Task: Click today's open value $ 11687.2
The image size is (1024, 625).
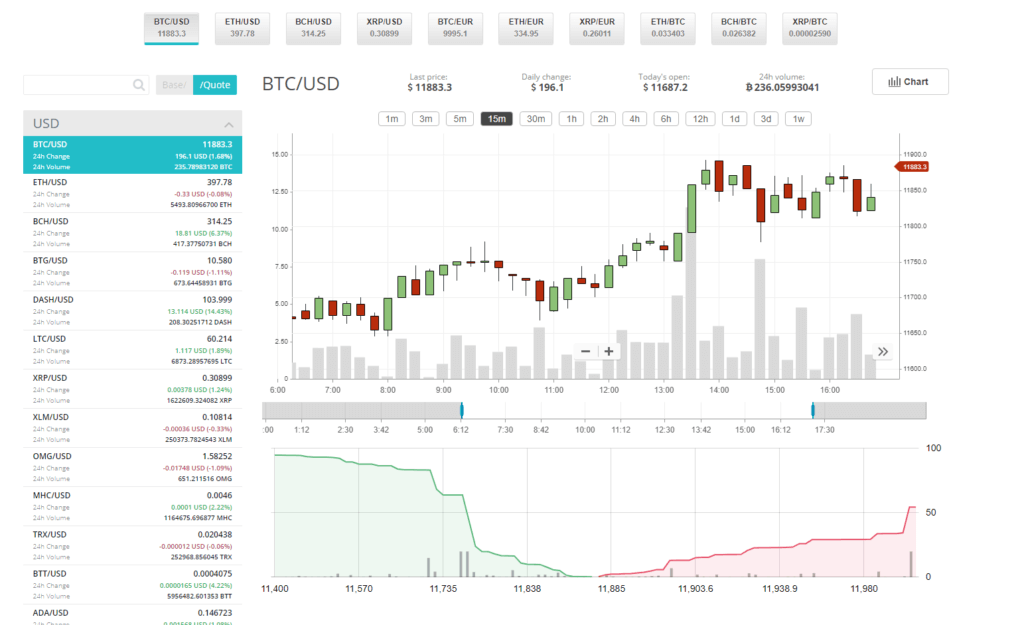Action: coord(665,88)
